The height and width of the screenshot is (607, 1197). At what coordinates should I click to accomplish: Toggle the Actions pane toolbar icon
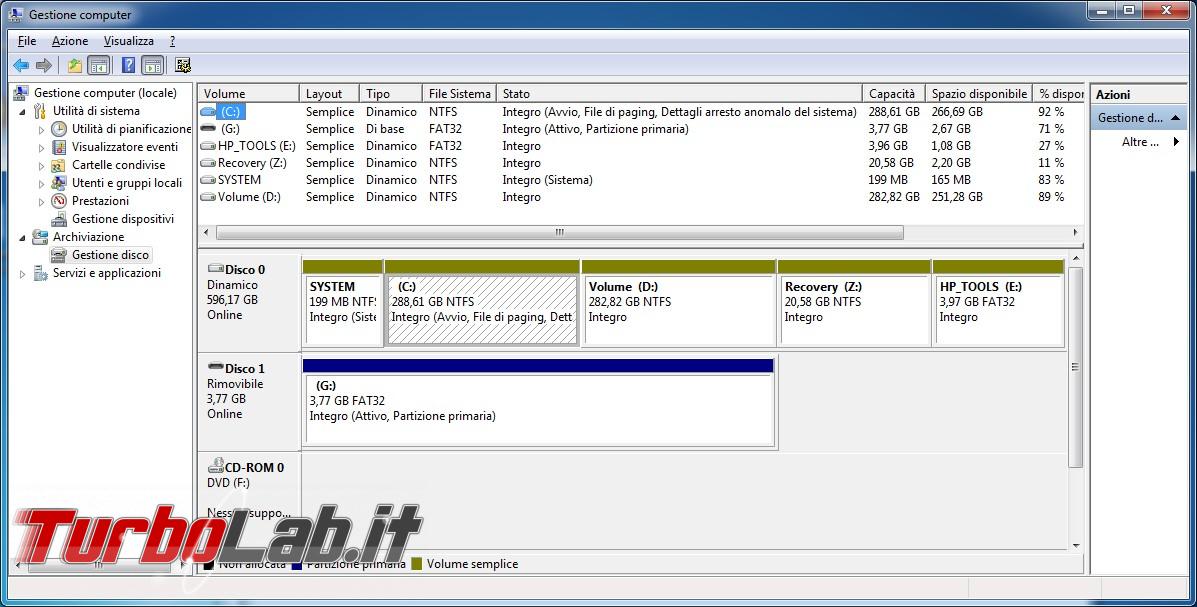click(152, 66)
